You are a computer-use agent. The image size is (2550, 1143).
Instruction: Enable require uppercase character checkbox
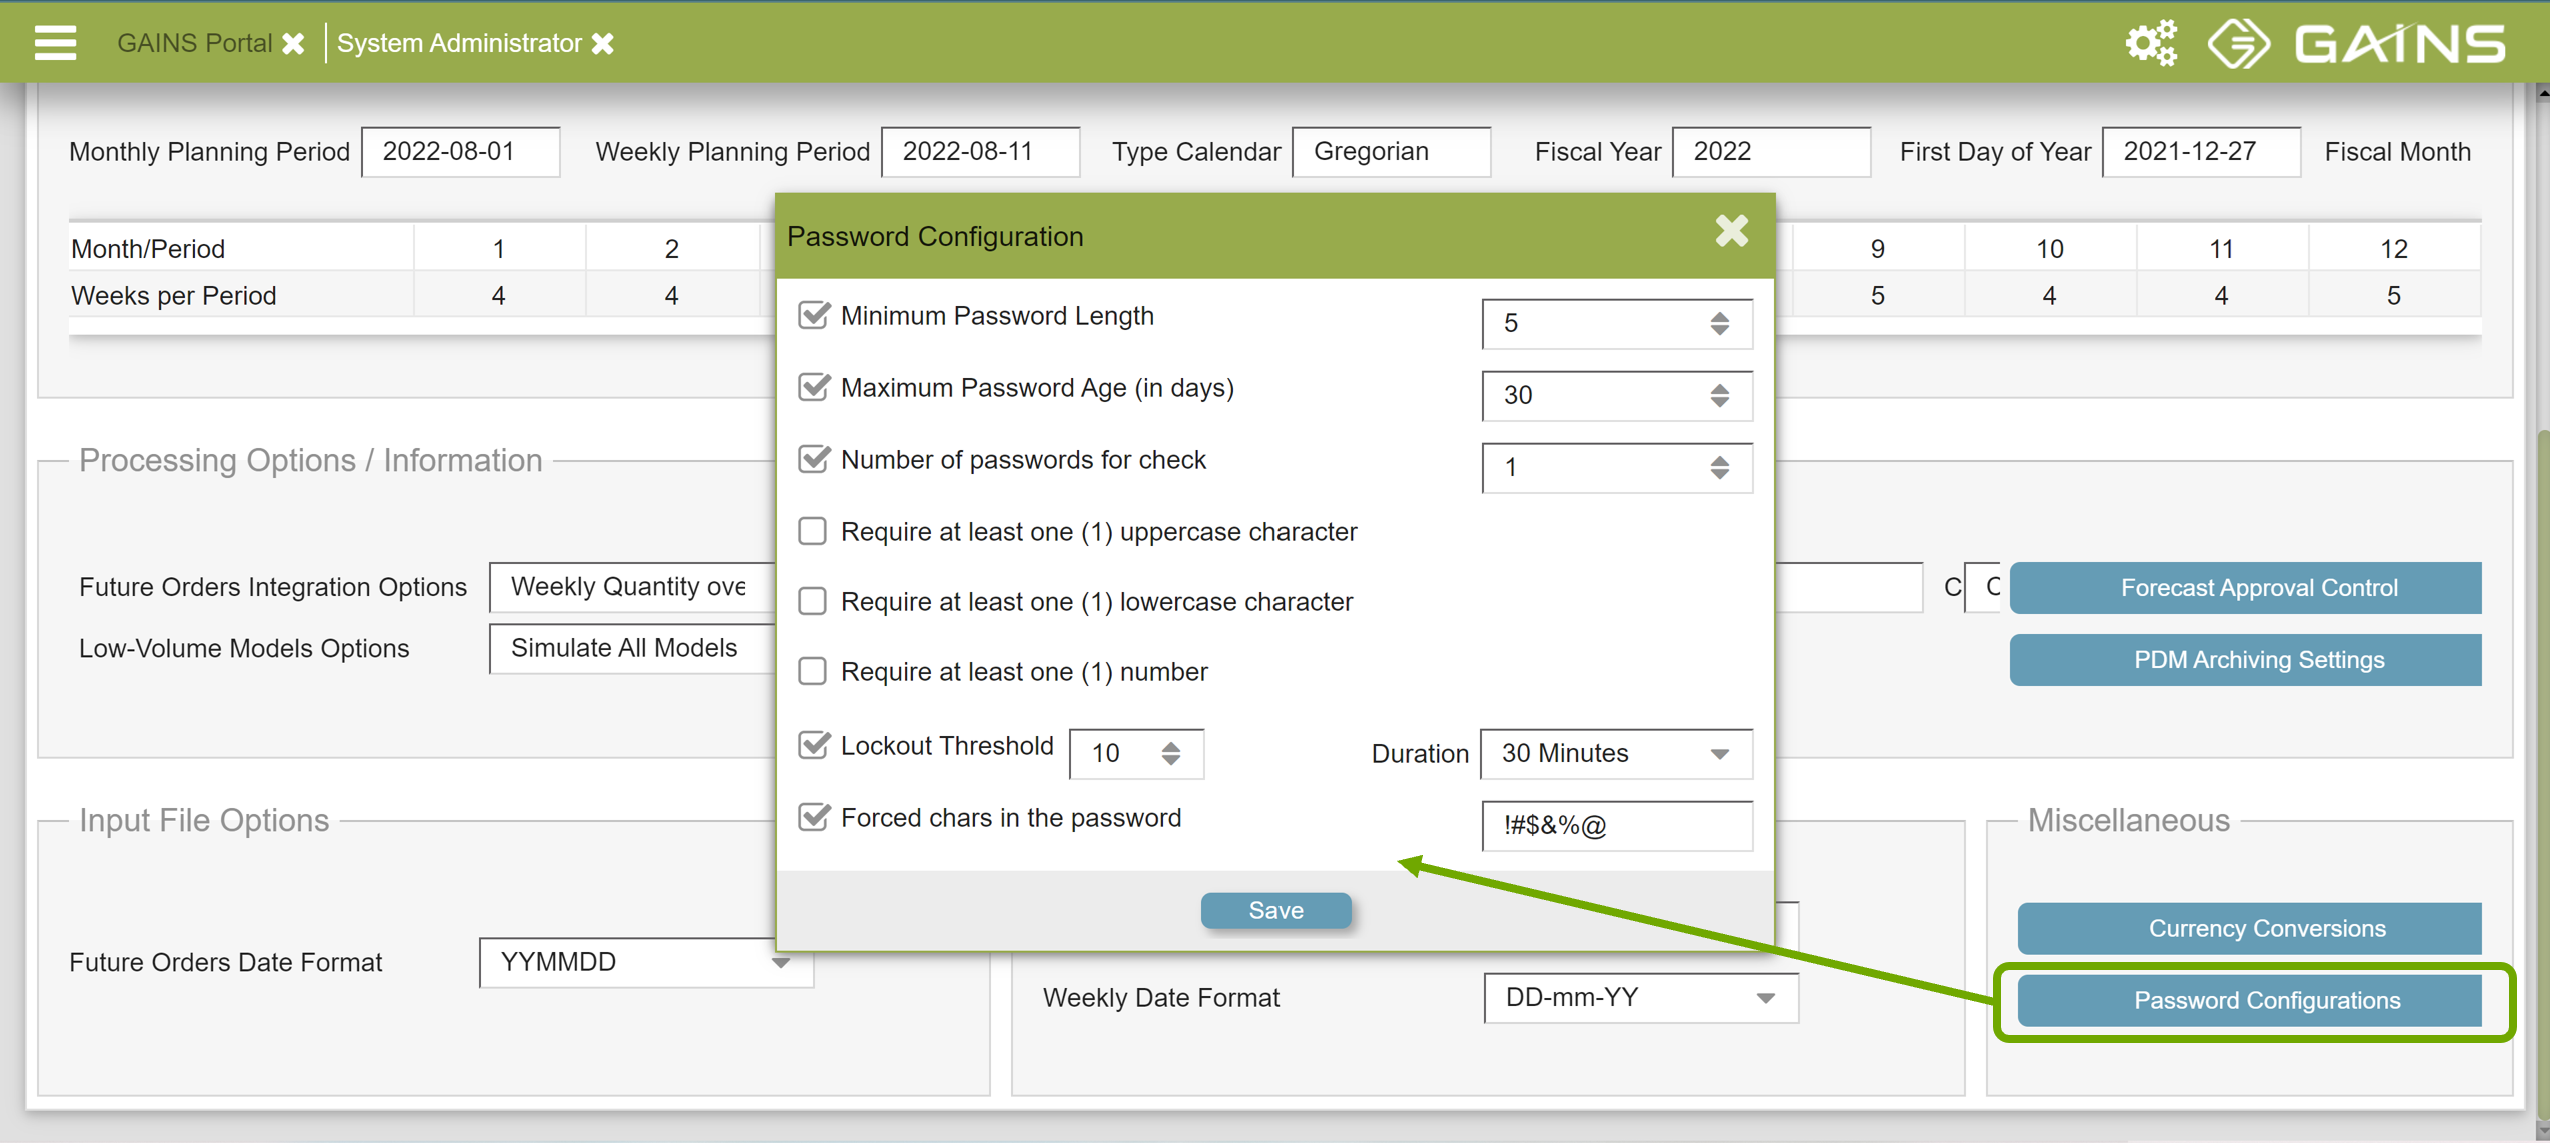click(x=813, y=531)
